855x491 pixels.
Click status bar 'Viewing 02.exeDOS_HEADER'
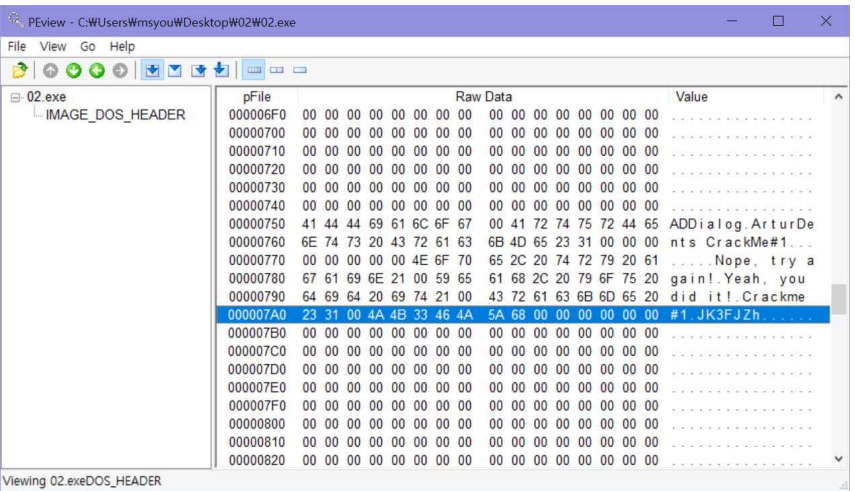[82, 481]
